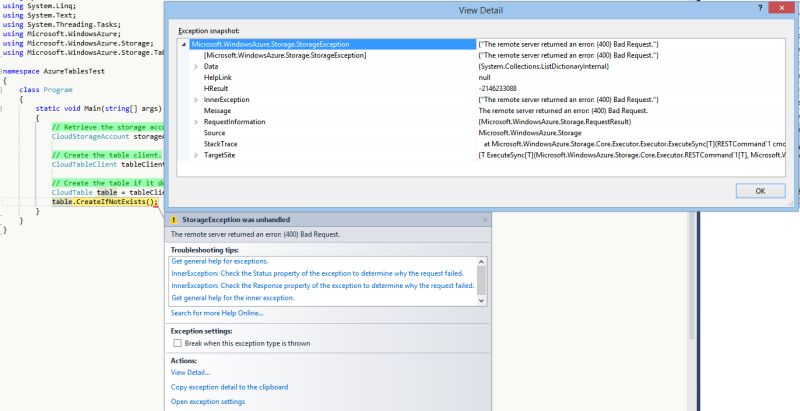Collapse the StorageException root node
Viewport: 800px width, 411px height.
[184, 45]
